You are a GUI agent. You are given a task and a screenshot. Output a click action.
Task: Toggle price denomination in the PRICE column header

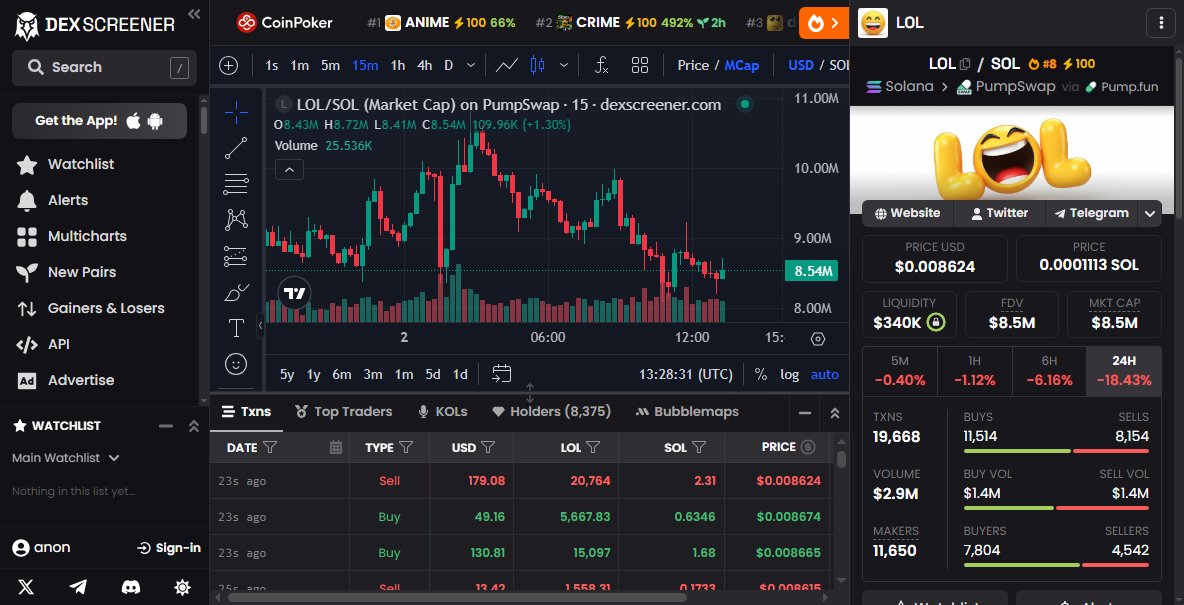pyautogui.click(x=808, y=447)
